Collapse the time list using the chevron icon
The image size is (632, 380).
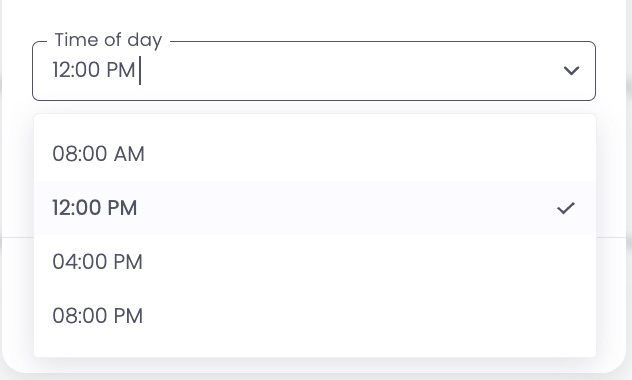tap(571, 71)
